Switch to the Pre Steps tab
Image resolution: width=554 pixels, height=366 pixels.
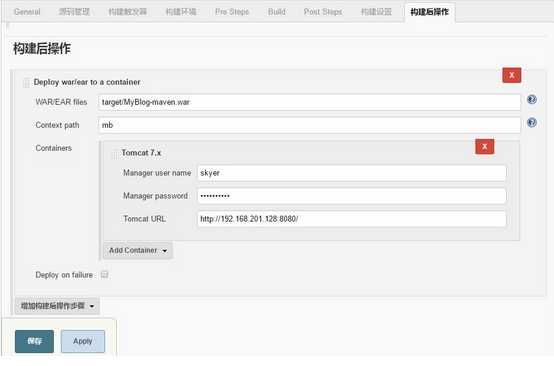(232, 12)
